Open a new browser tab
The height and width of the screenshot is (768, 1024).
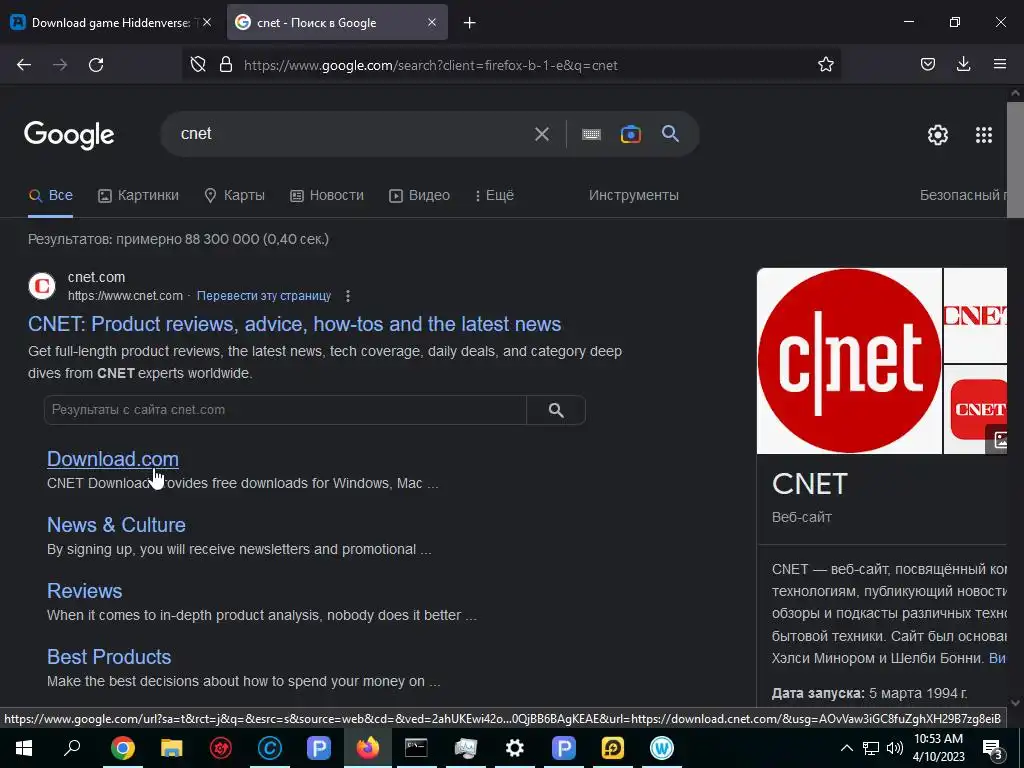470,23
